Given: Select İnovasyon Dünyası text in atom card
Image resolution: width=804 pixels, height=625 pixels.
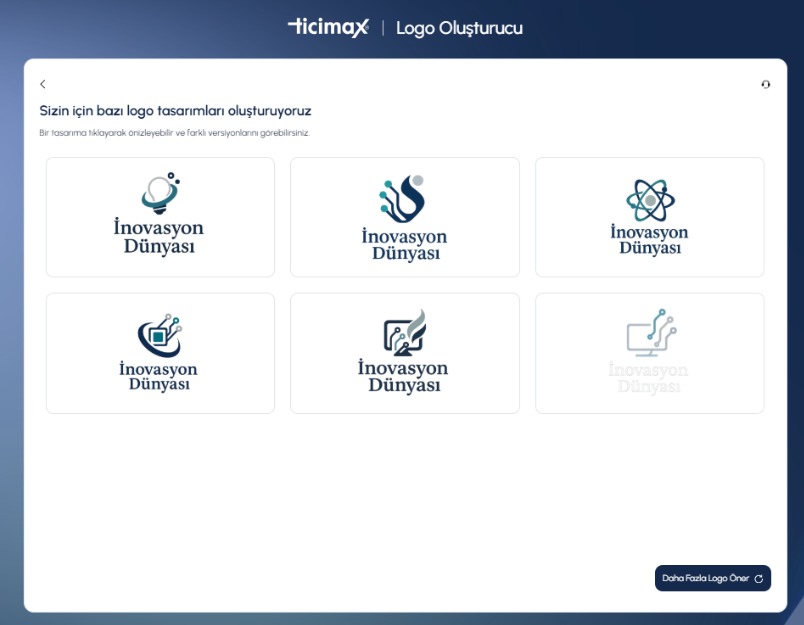Looking at the screenshot, I should pos(649,240).
